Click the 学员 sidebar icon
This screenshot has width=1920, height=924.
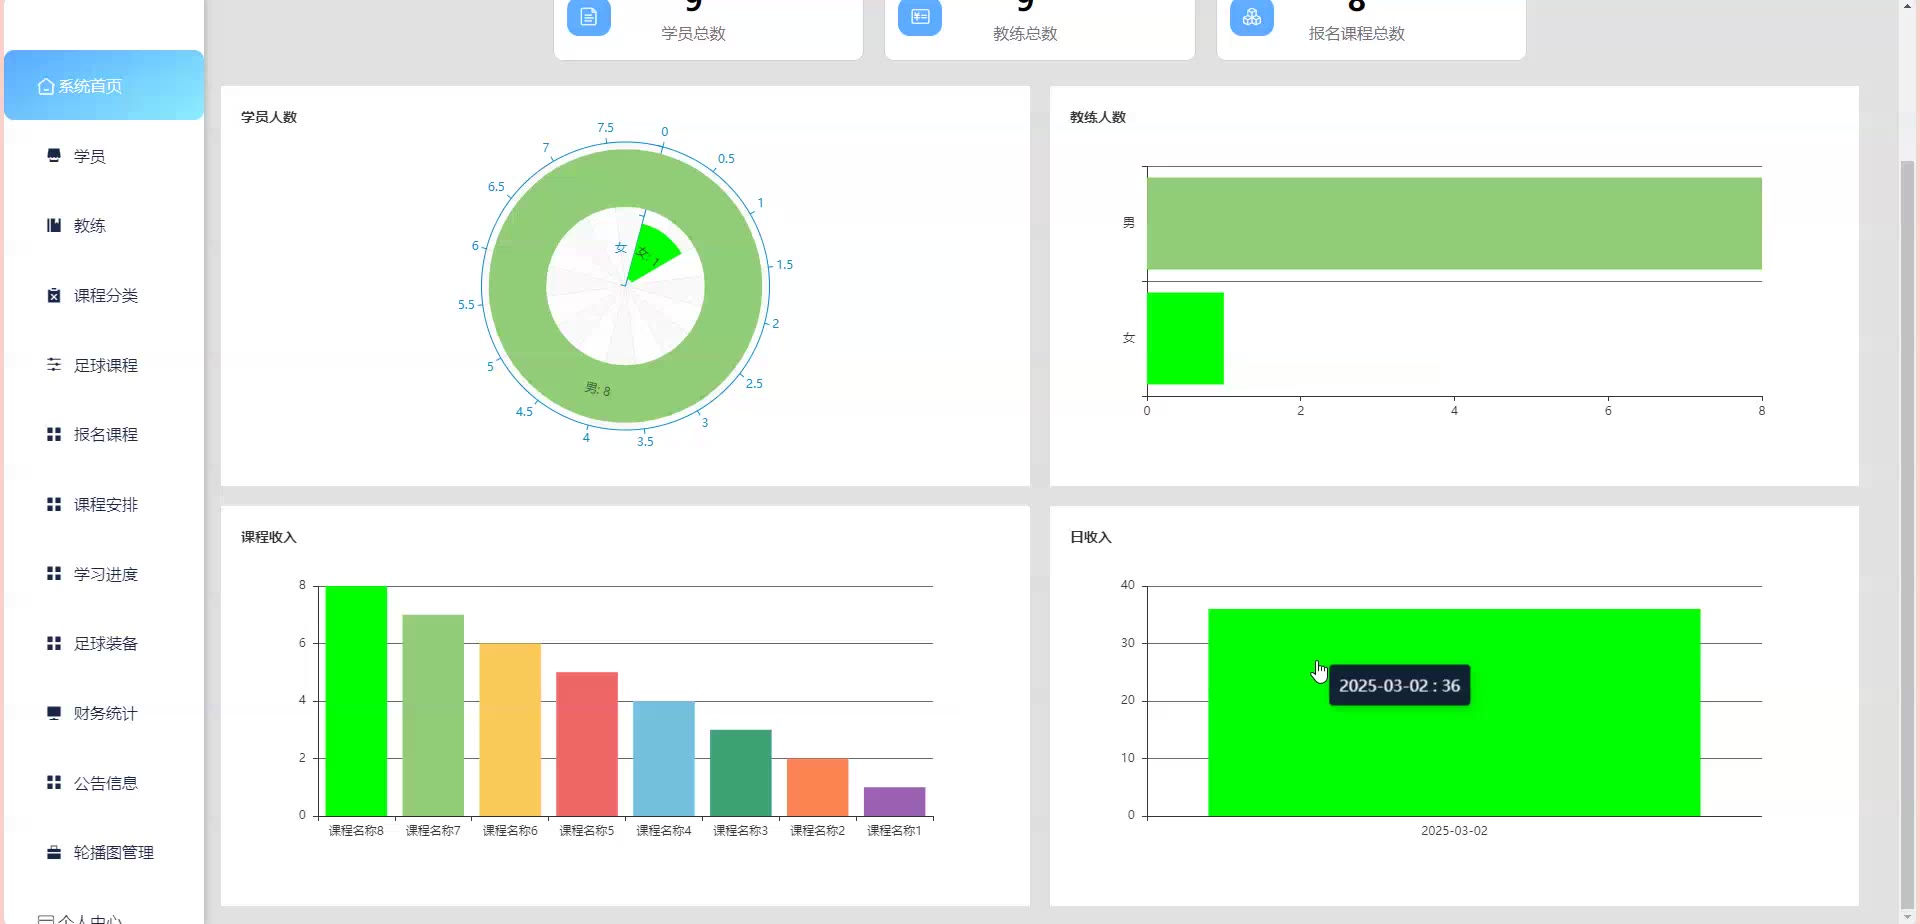click(x=54, y=155)
